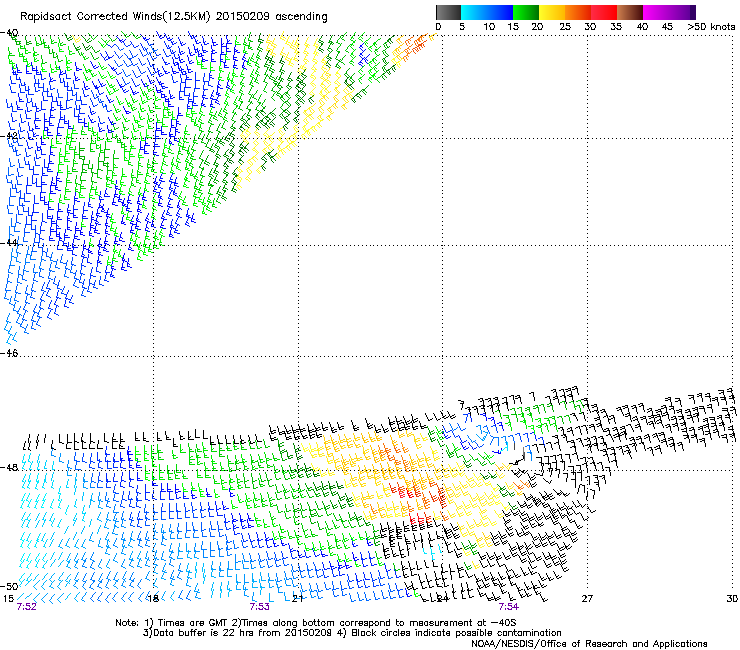The width and height of the screenshot is (740, 650).
Task: Click the -42 latitude axis label
Action: pyautogui.click(x=9, y=136)
